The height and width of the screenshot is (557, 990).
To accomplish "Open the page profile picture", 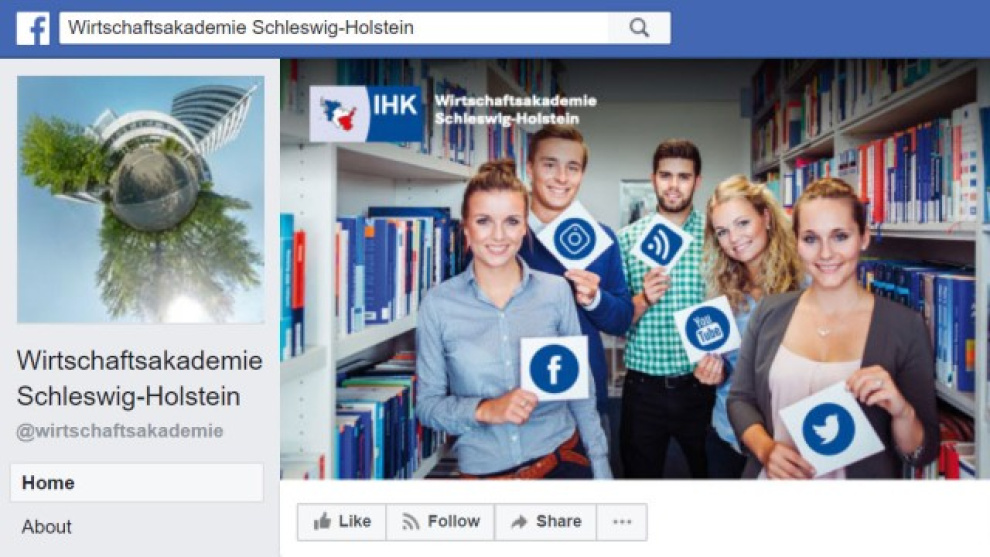I will [x=140, y=200].
